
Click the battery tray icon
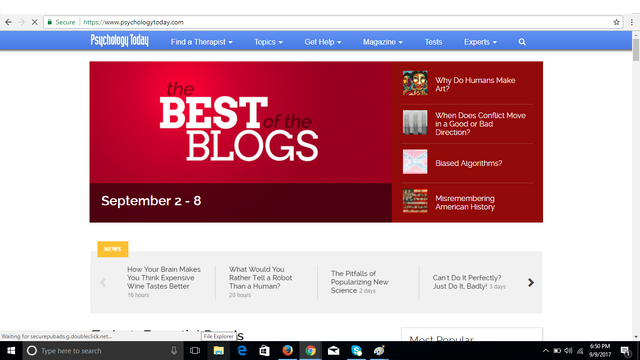557,351
